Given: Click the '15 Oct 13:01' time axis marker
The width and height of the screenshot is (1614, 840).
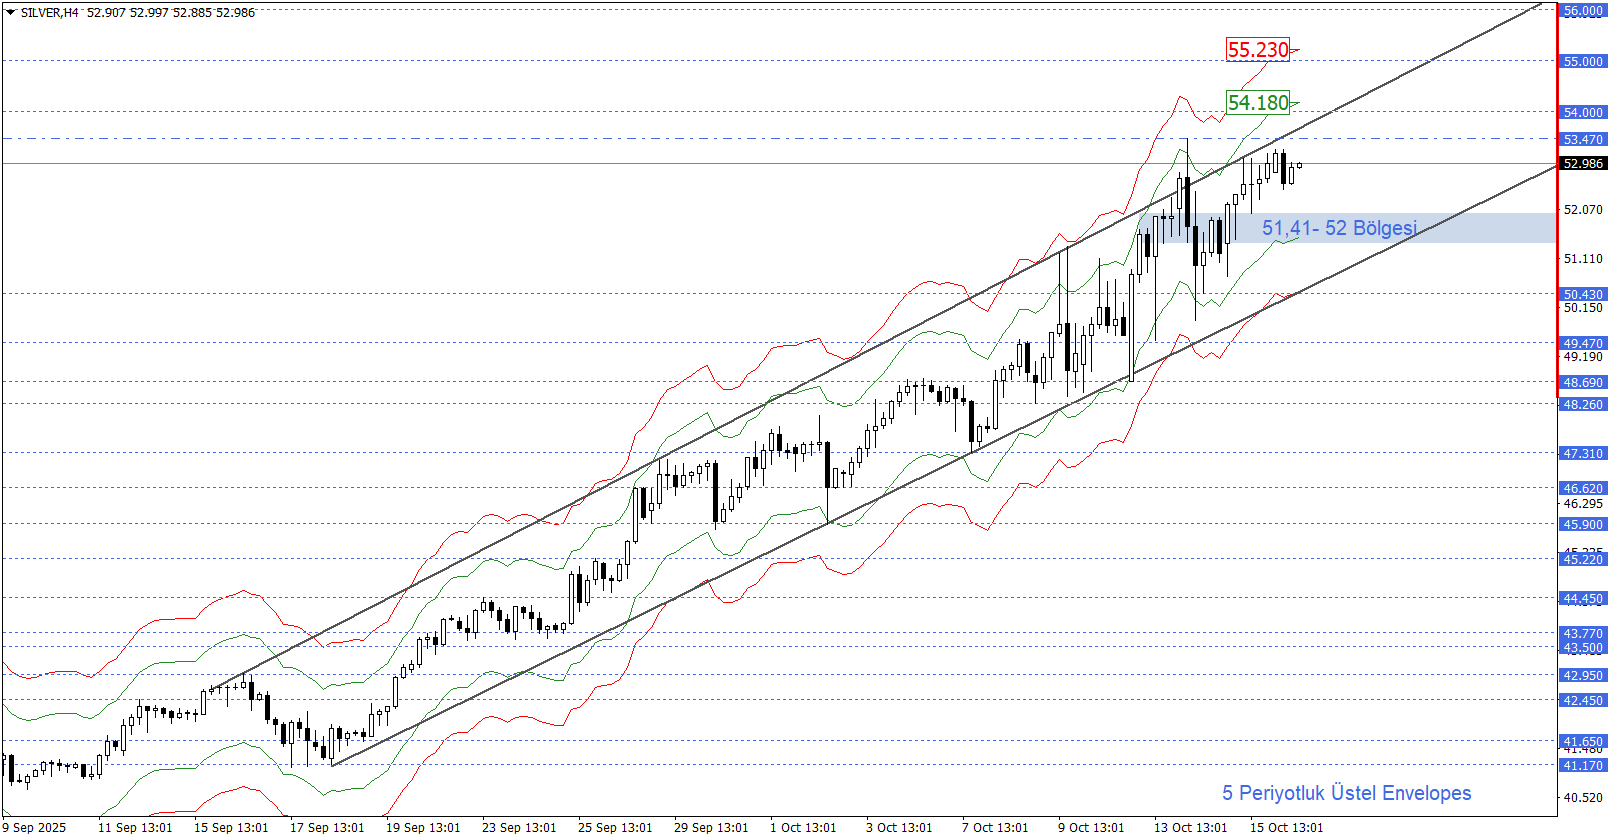Looking at the screenshot, I should (x=1286, y=828).
